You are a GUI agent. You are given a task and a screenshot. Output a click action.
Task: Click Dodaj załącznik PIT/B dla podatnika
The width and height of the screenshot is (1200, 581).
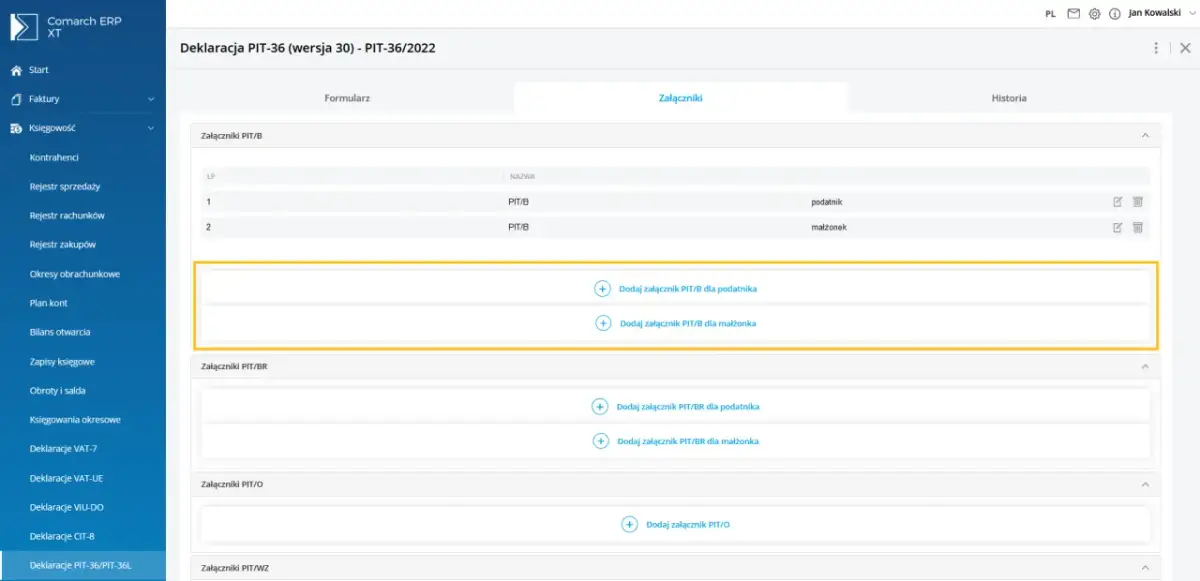tap(688, 288)
